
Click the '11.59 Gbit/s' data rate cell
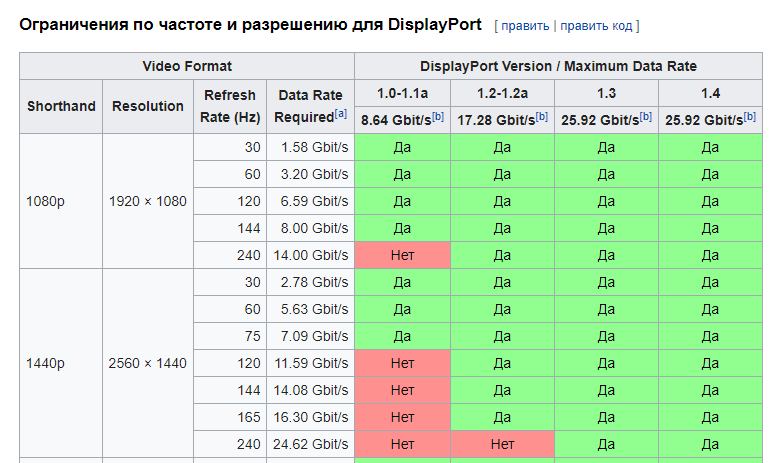(311, 363)
